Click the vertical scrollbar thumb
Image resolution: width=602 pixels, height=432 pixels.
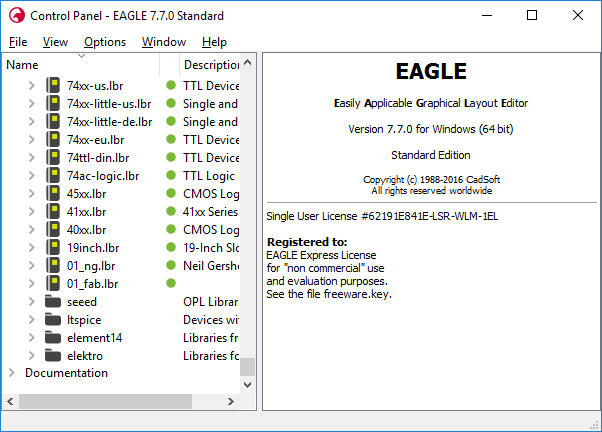tap(248, 367)
